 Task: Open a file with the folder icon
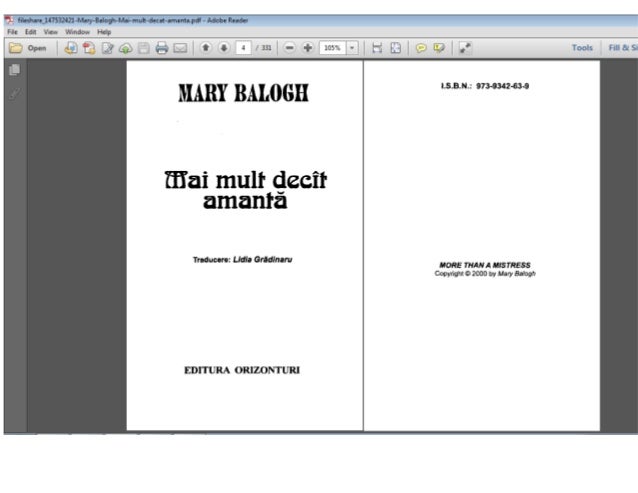click(x=15, y=48)
